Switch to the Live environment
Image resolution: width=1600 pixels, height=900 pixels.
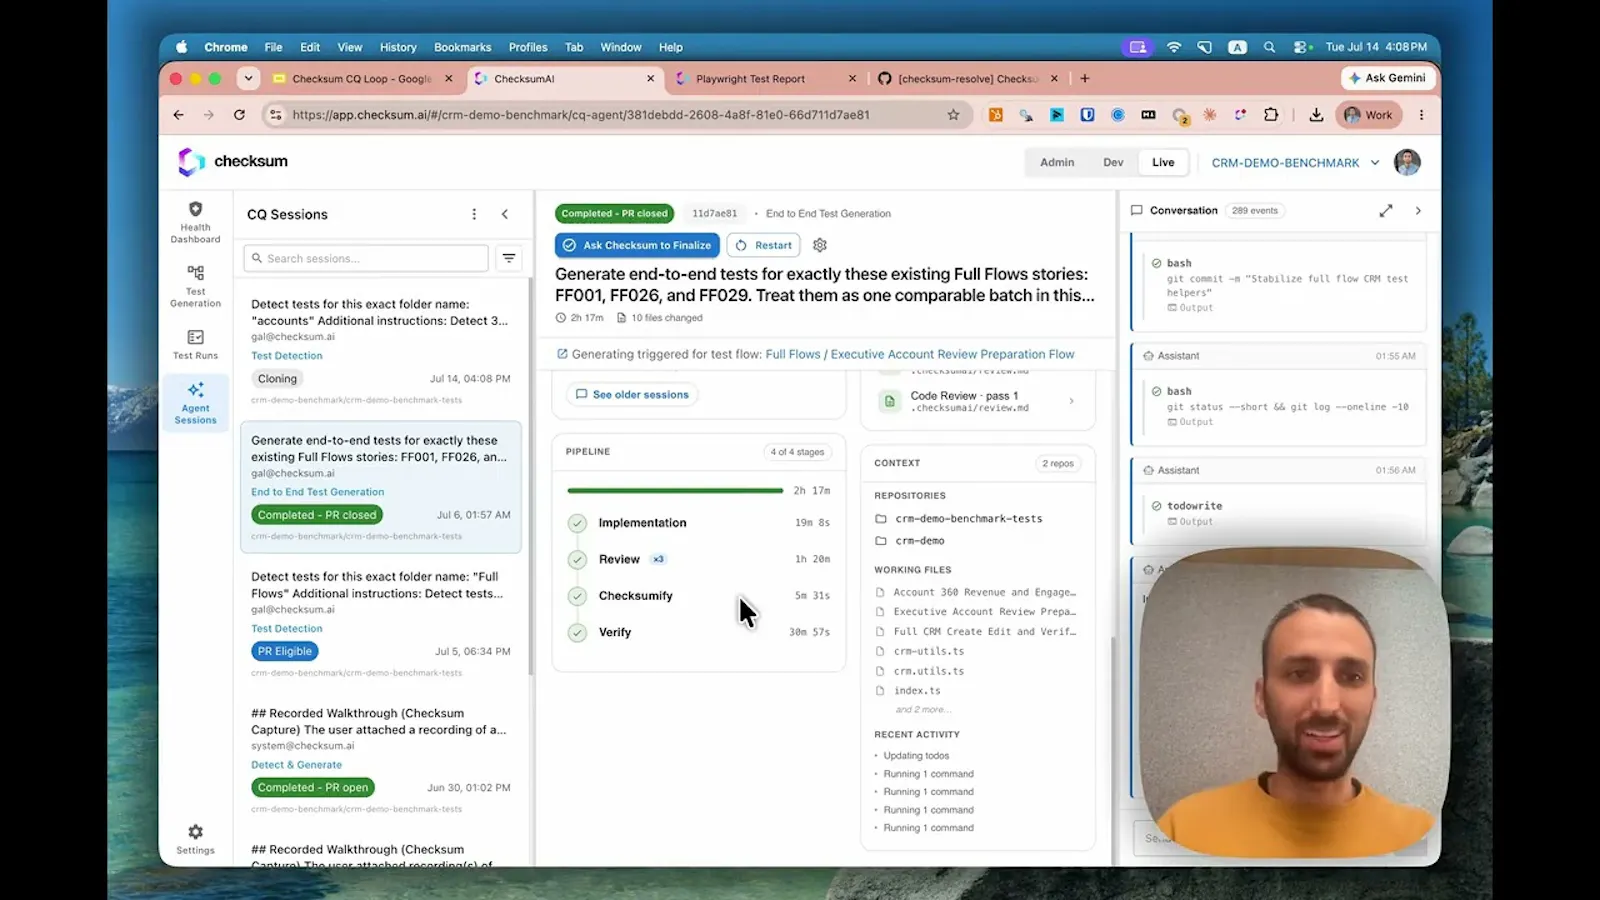[1163, 162]
